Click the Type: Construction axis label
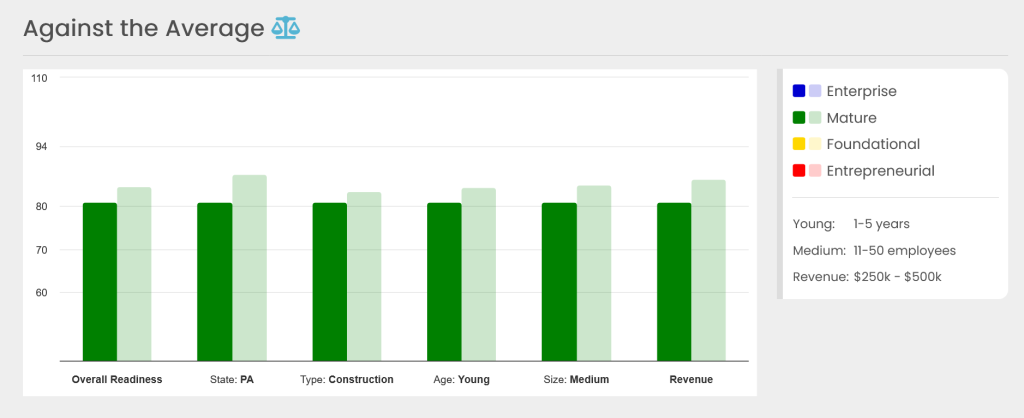 tap(347, 380)
